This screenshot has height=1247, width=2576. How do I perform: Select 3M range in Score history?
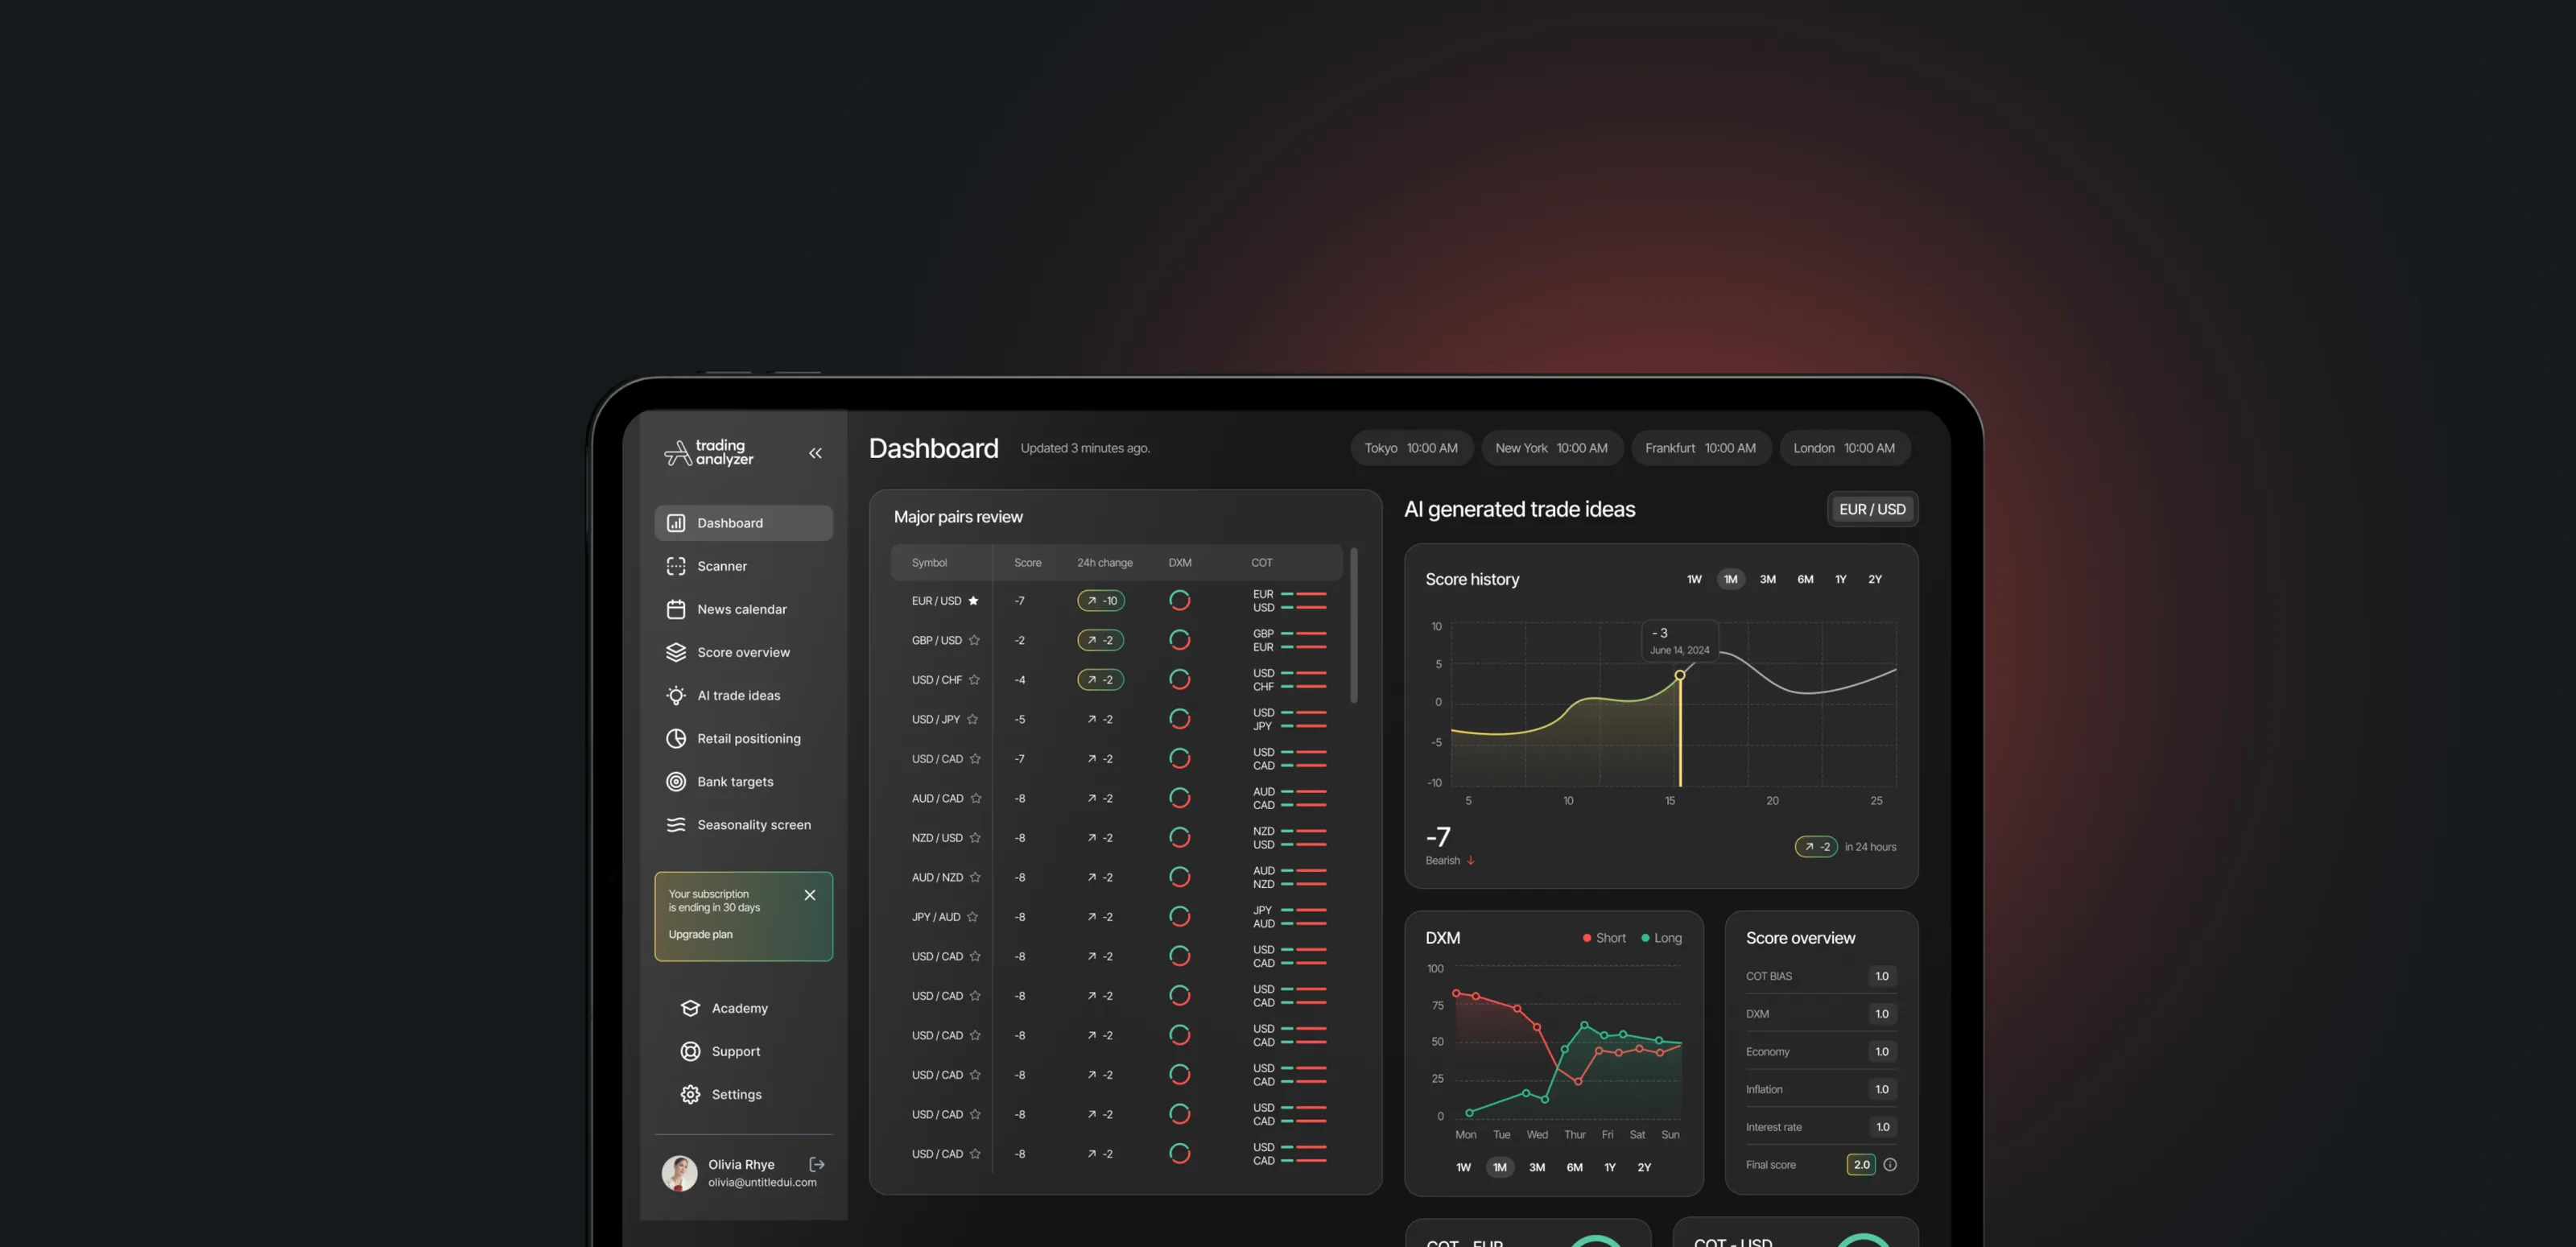(1767, 579)
